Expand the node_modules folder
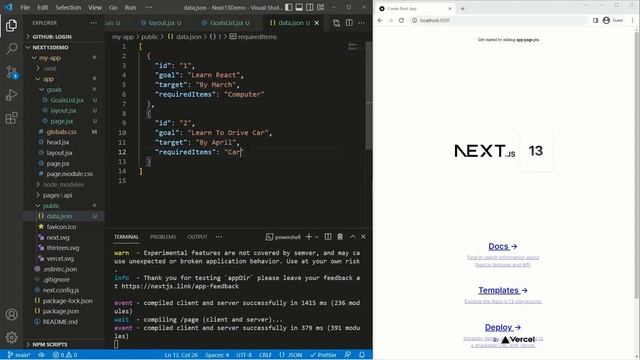This screenshot has width=640, height=360. click(63, 184)
